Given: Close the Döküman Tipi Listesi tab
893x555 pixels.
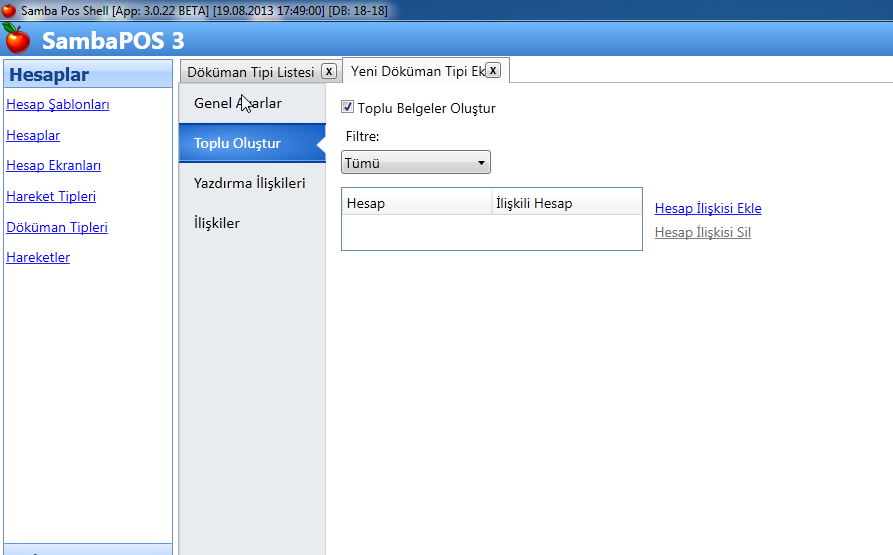Looking at the screenshot, I should pos(328,71).
